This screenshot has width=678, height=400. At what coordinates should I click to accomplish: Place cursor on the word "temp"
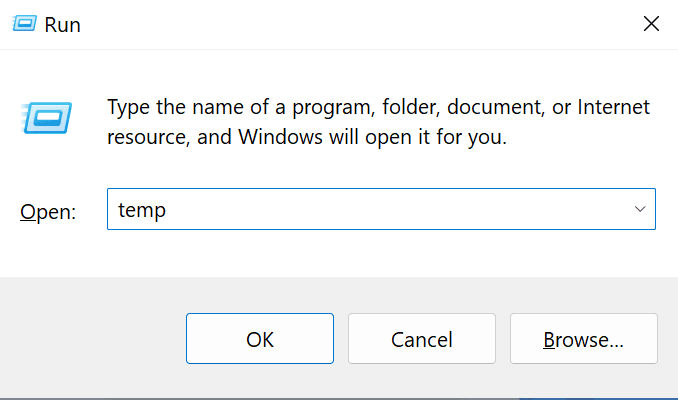pos(141,211)
